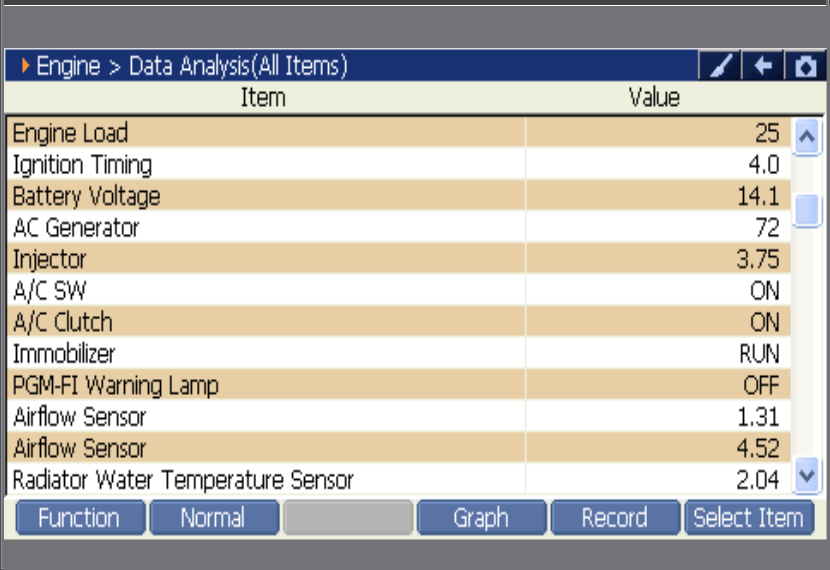Viewport: 830px width, 570px height.
Task: Switch the Normal display mode button
Action: (x=214, y=518)
